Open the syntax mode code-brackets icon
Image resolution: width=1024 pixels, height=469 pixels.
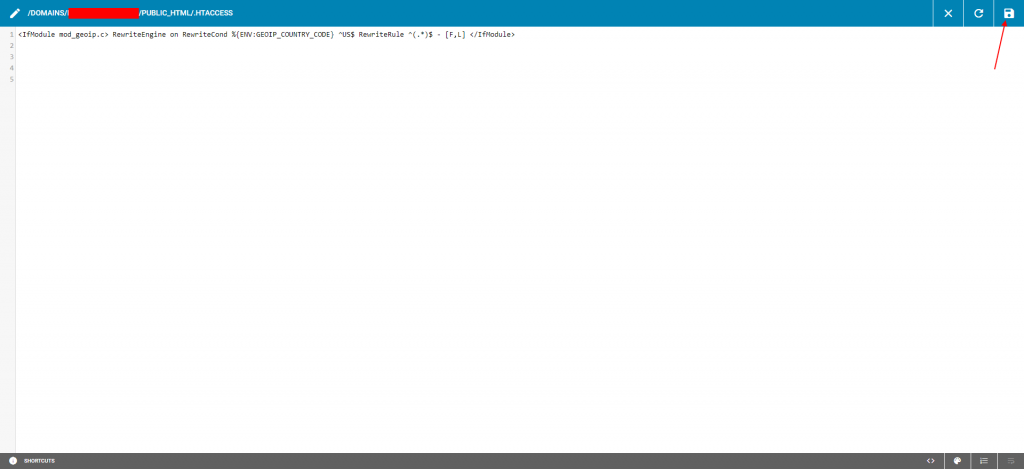931,461
